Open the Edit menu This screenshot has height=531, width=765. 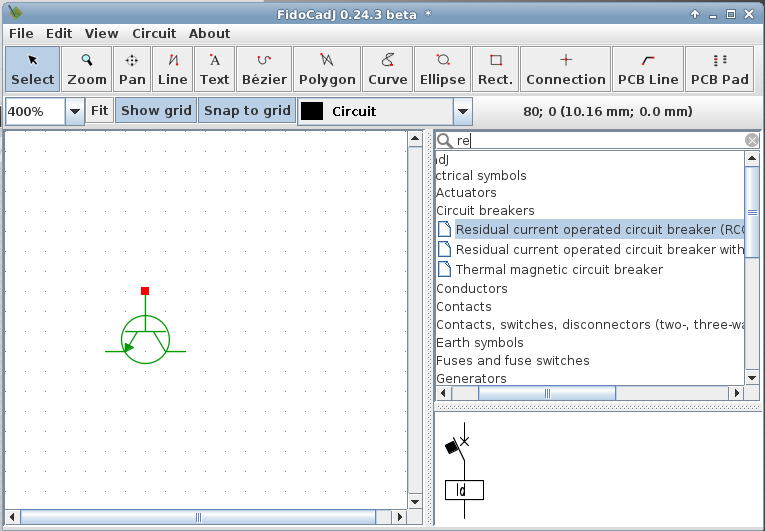point(59,33)
